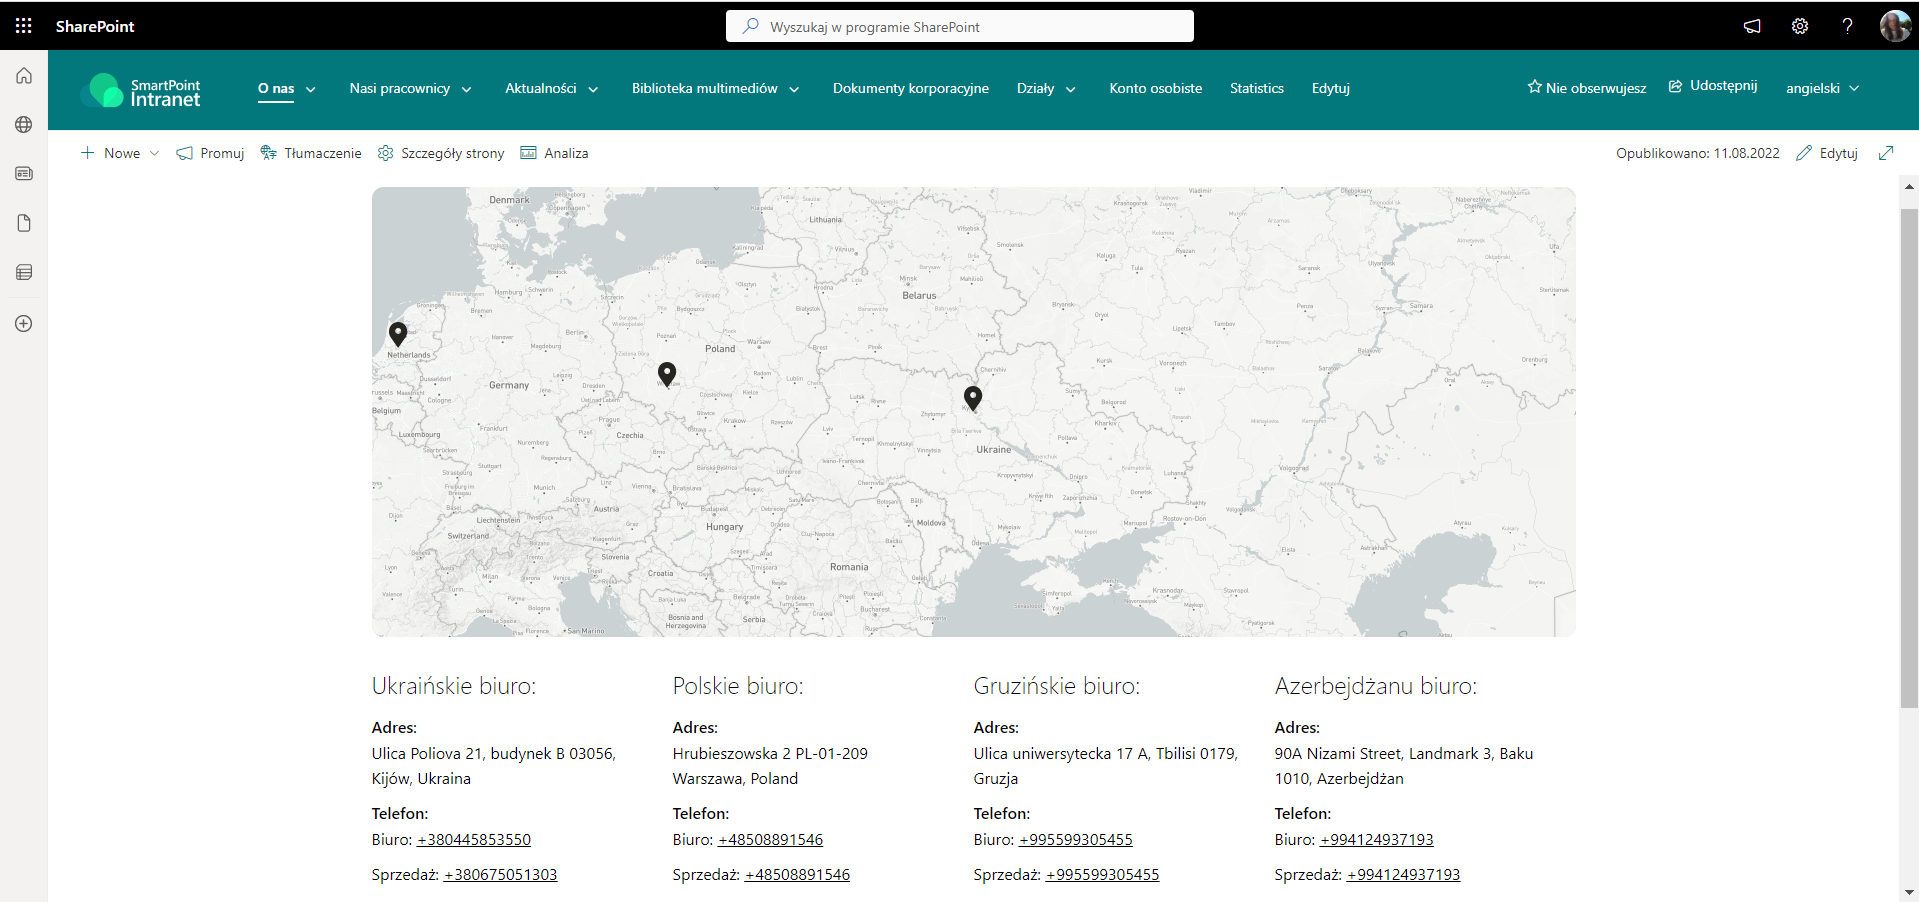Click the Create plus icon in sidebar
This screenshot has width=1919, height=902.
(x=24, y=324)
